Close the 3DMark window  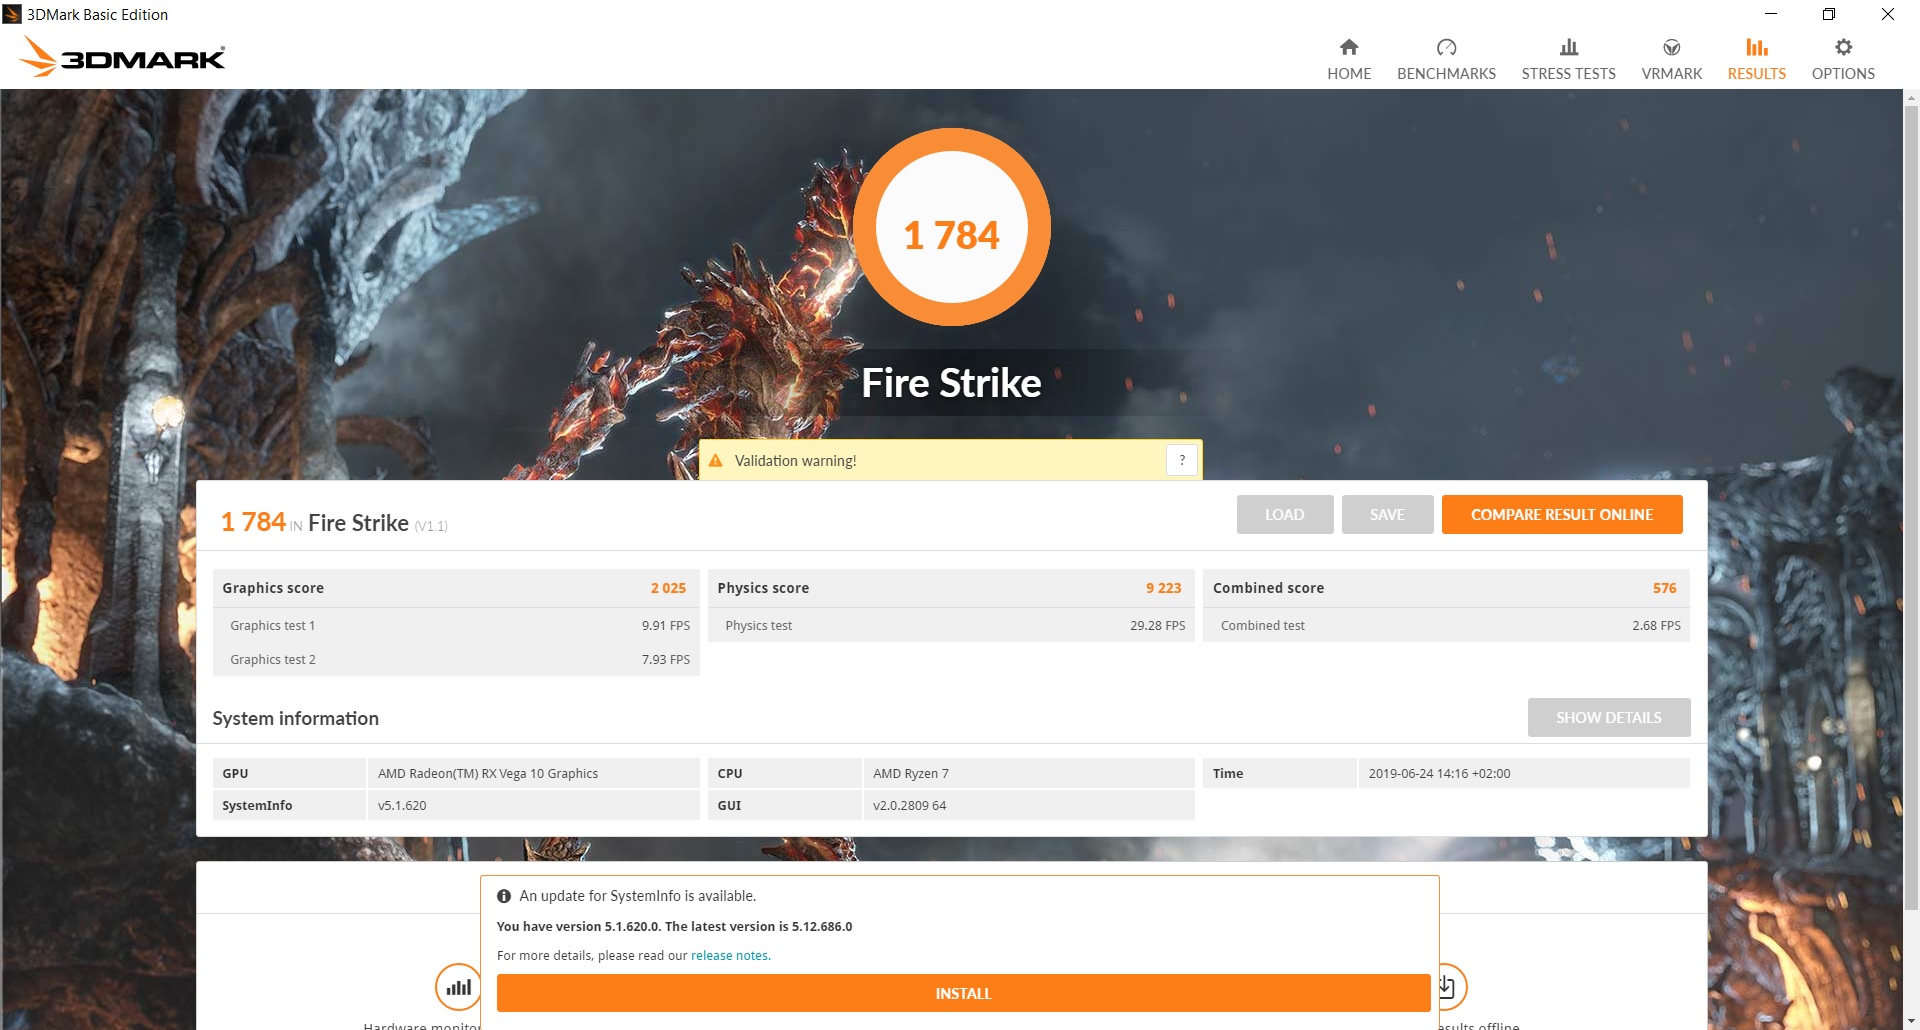pos(1888,14)
